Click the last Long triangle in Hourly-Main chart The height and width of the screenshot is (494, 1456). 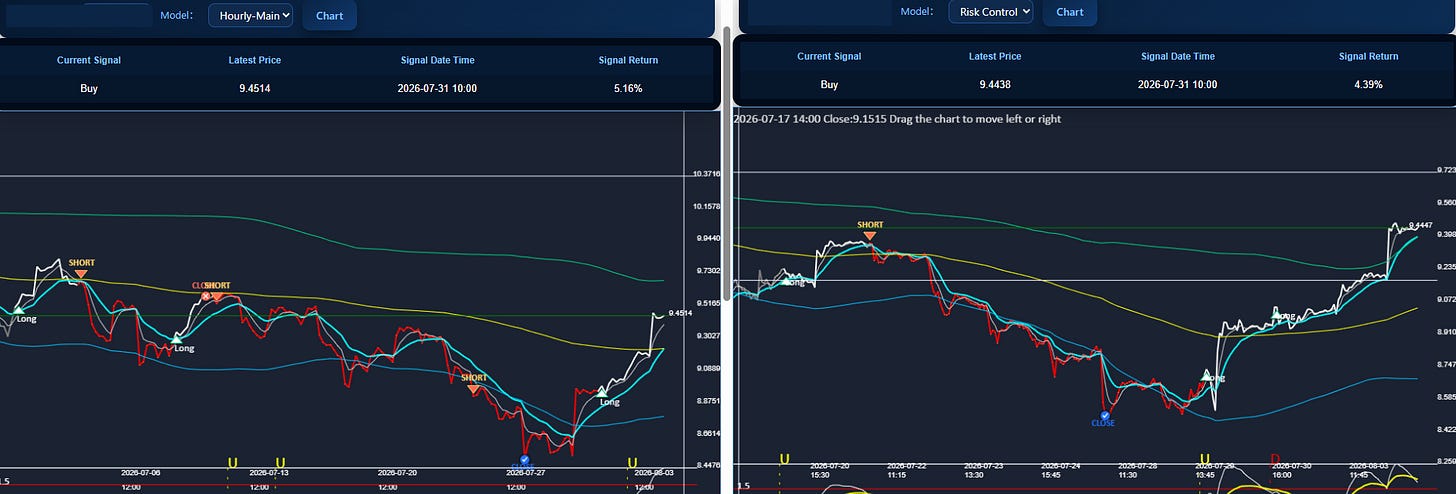pyautogui.click(x=602, y=392)
